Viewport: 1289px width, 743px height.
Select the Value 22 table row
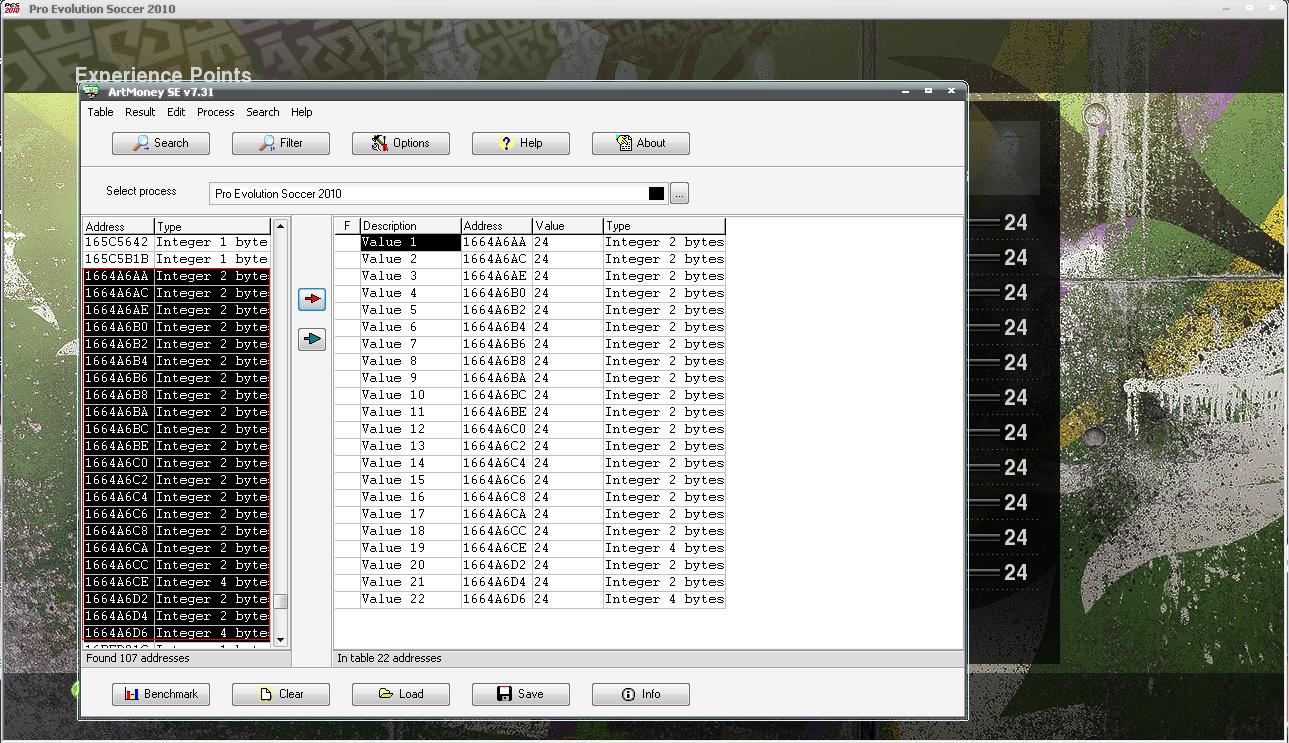click(x=530, y=599)
